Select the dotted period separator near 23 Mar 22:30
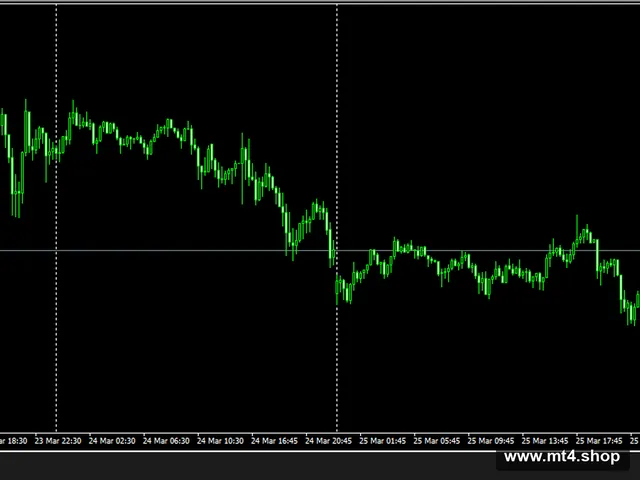Image resolution: width=640 pixels, height=480 pixels. click(56, 218)
